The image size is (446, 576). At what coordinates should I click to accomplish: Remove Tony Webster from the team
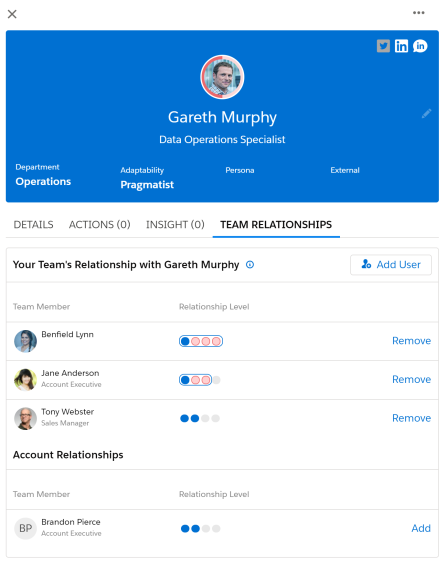(411, 418)
